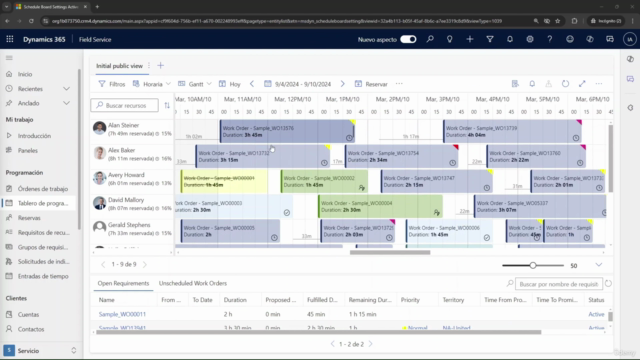The width and height of the screenshot is (640, 360).
Task: Open global search magnifier icon
Action: pyautogui.click(x=430, y=39)
